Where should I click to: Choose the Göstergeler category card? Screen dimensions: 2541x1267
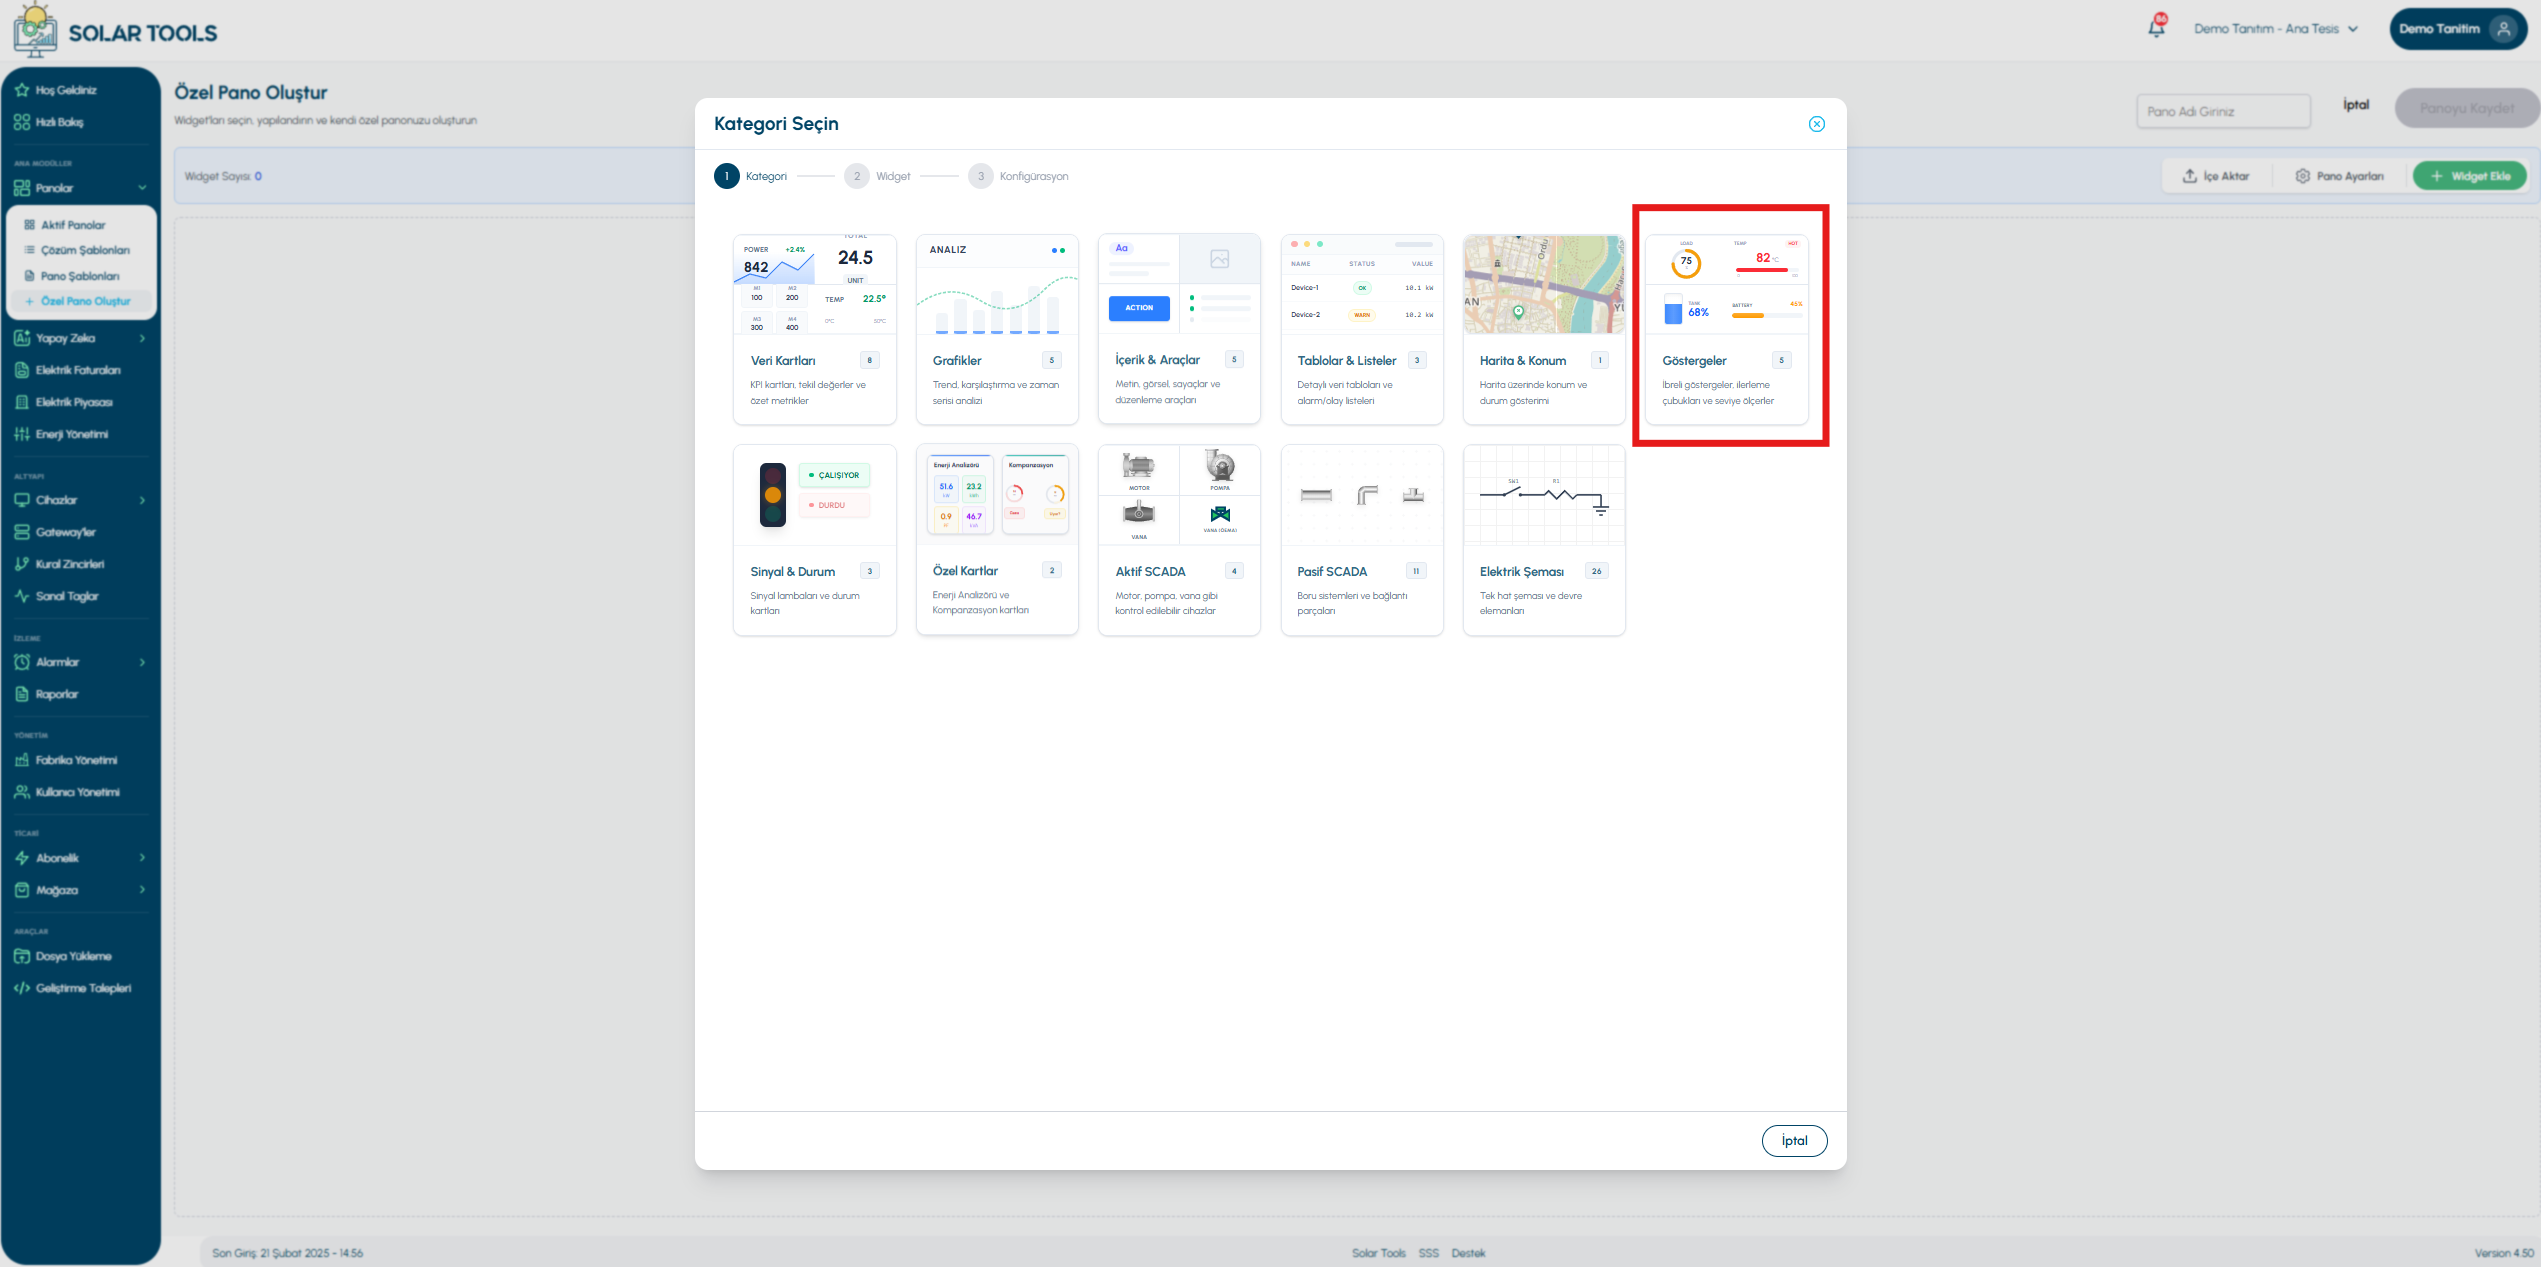pyautogui.click(x=1726, y=330)
